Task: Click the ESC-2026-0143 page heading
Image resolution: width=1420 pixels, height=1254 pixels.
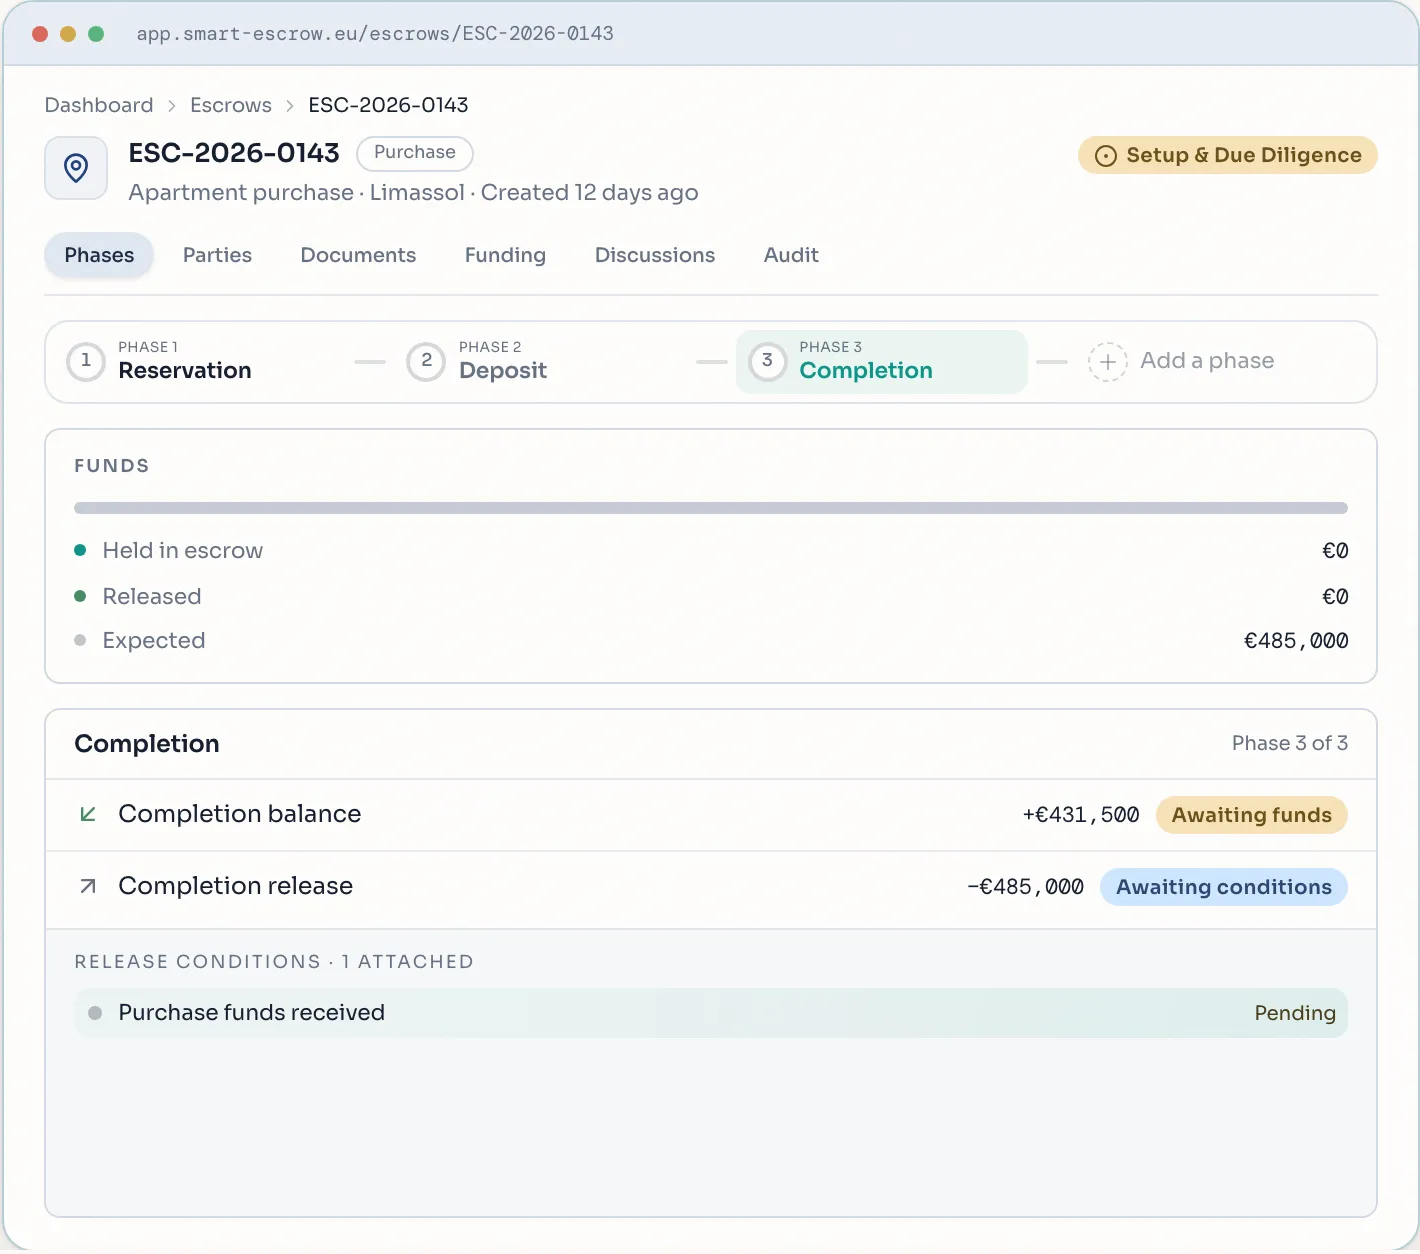Action: tap(234, 153)
